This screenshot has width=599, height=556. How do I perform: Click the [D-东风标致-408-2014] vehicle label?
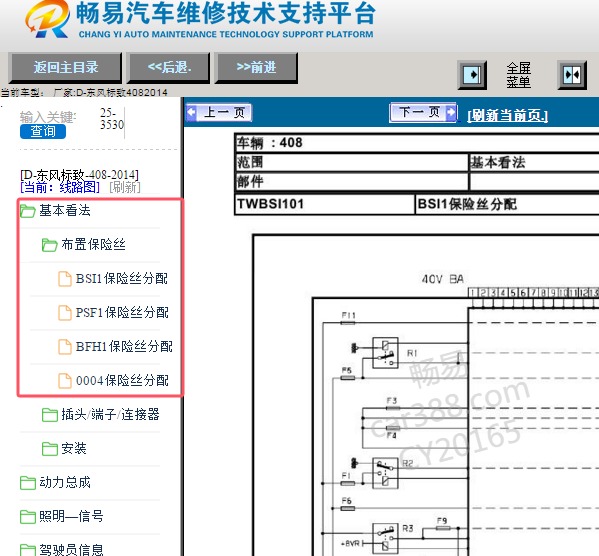[x=79, y=175]
